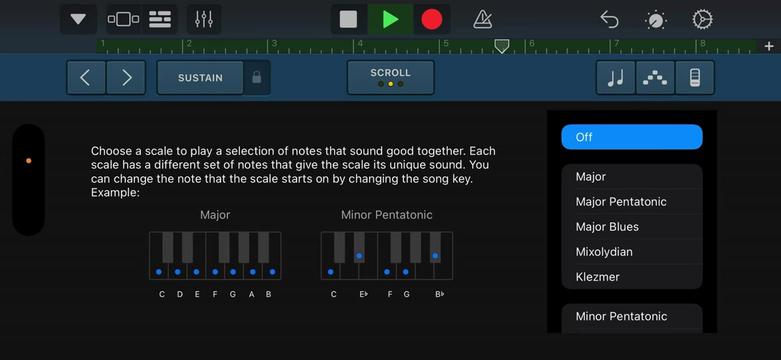
Task: Add a song section with the plus icon
Action: pos(769,46)
